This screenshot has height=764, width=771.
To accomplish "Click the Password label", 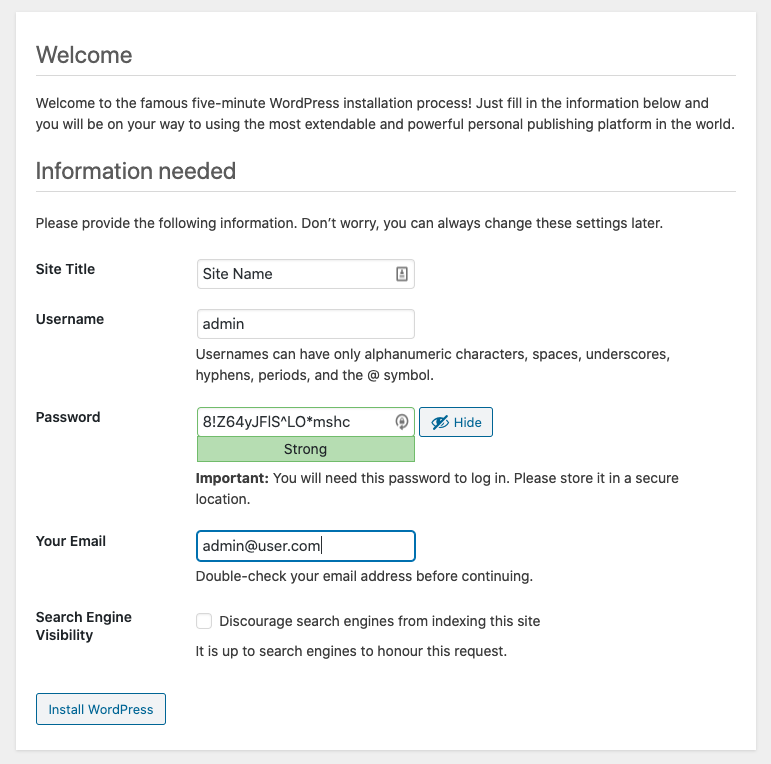I will pos(68,417).
